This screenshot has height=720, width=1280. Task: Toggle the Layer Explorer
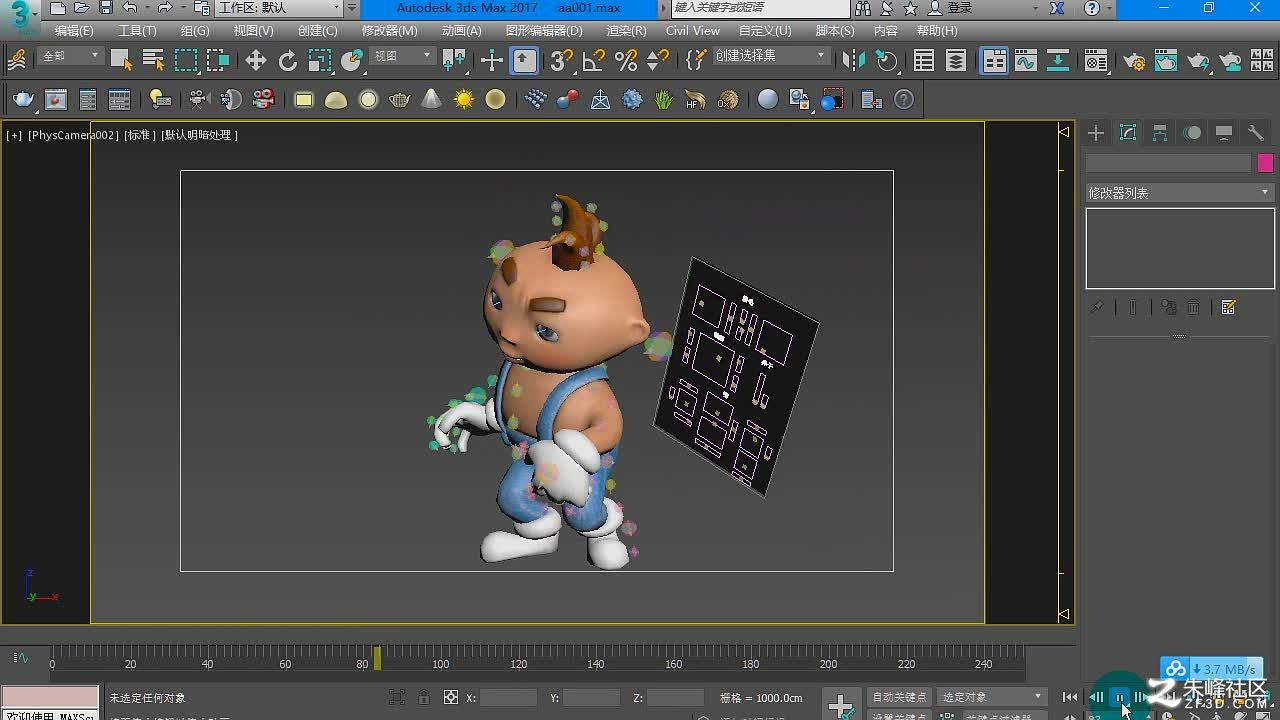click(956, 60)
